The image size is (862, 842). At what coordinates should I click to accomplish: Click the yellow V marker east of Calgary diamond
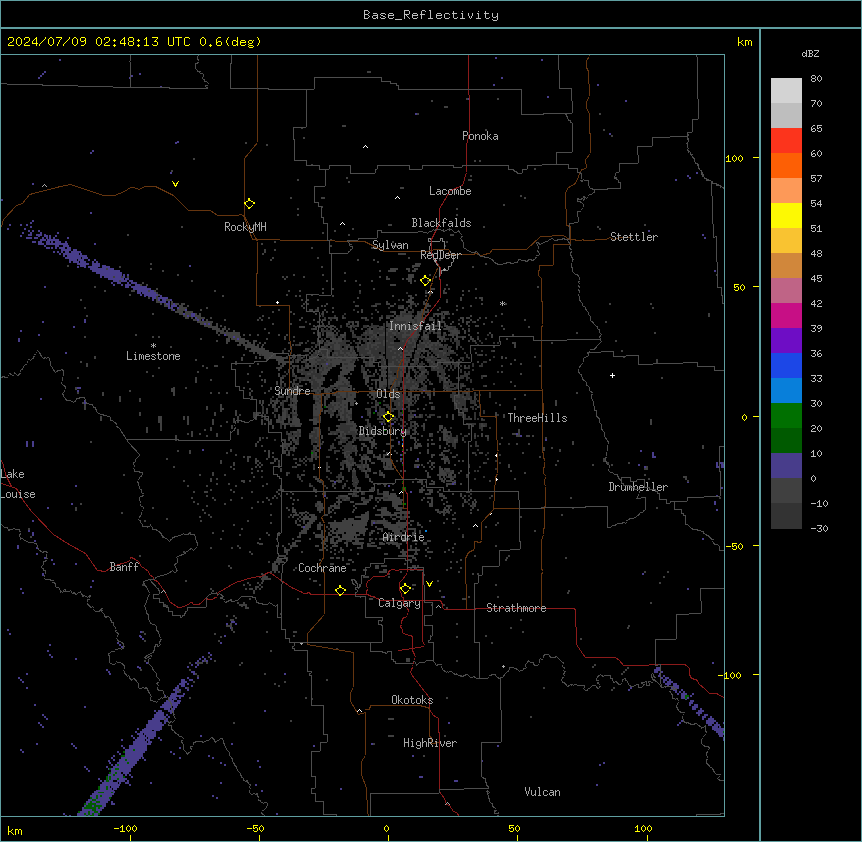click(429, 584)
